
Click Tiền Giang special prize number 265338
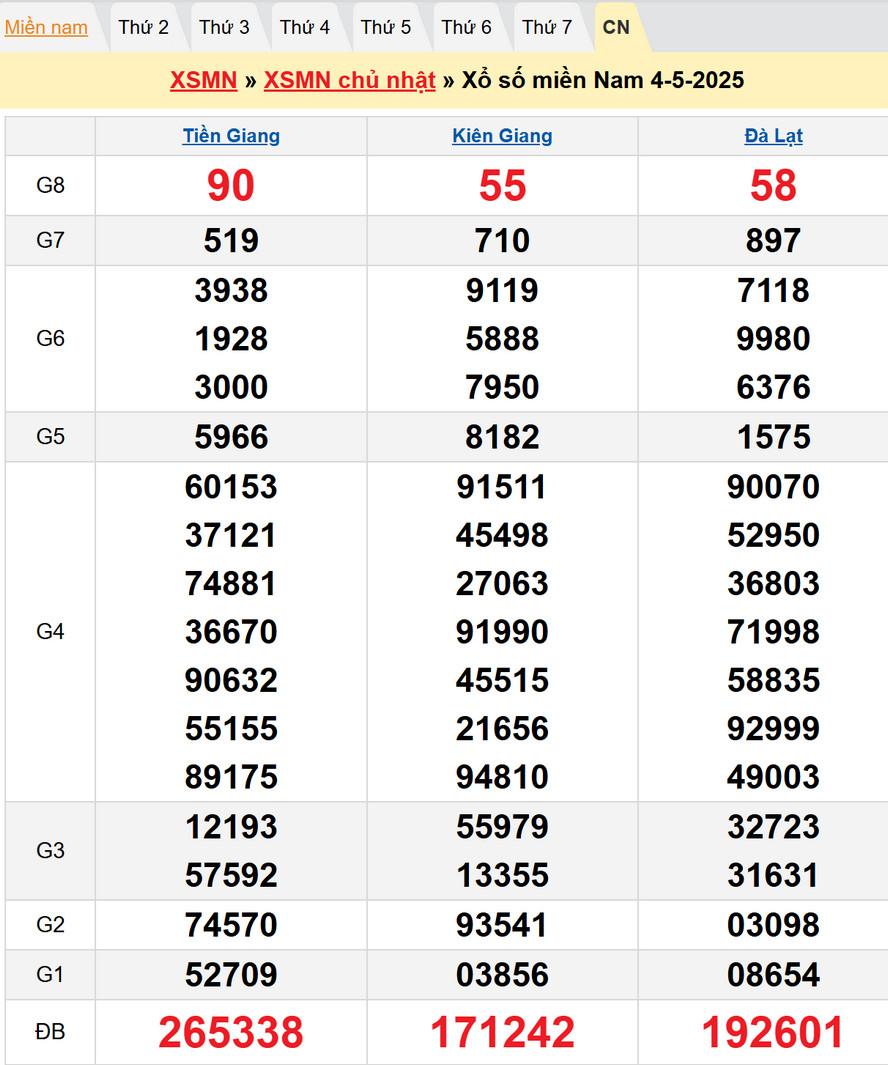[231, 1033]
